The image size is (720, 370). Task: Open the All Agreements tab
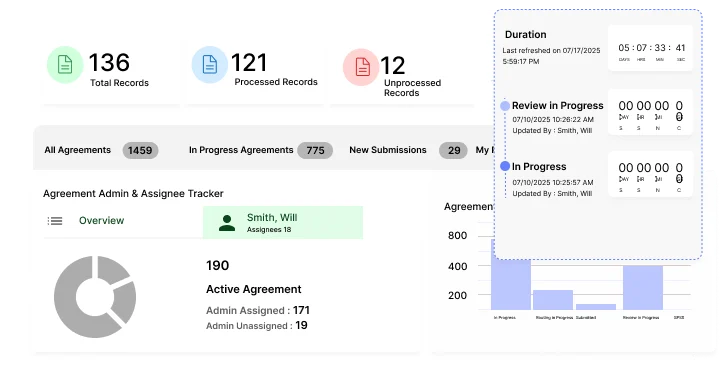pyautogui.click(x=78, y=150)
